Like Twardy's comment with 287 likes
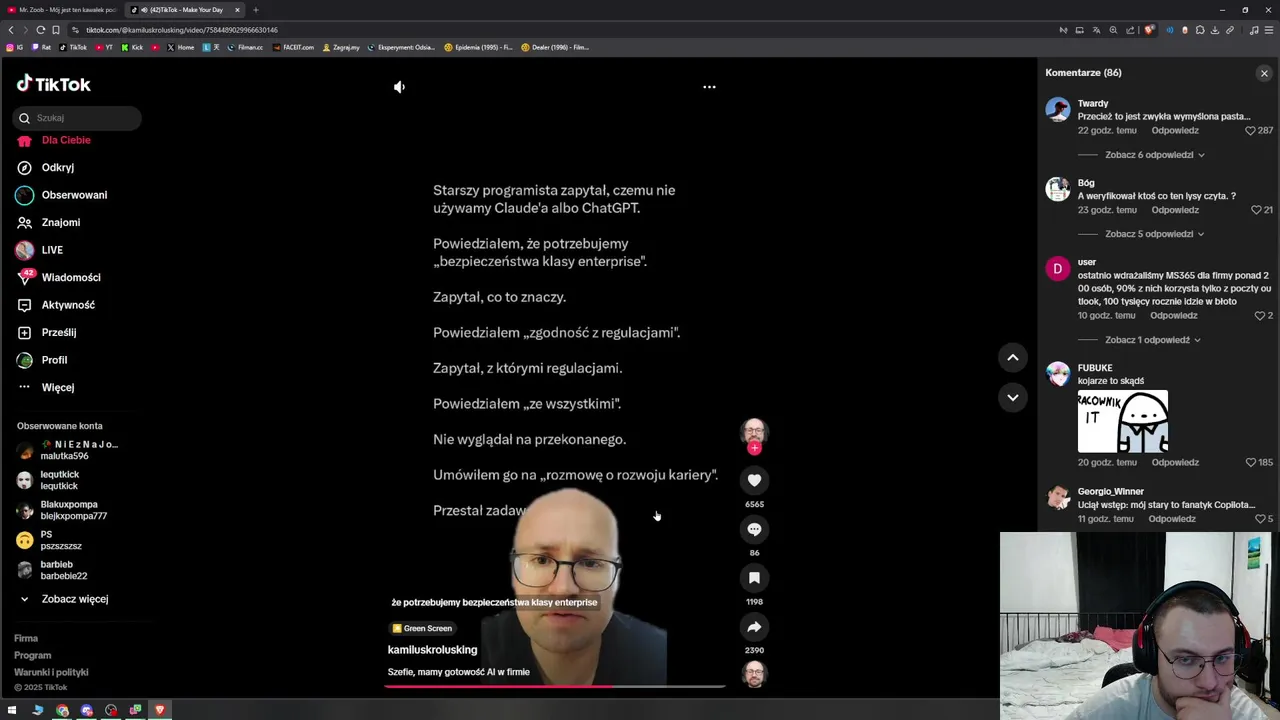The width and height of the screenshot is (1280, 720). 1250,131
